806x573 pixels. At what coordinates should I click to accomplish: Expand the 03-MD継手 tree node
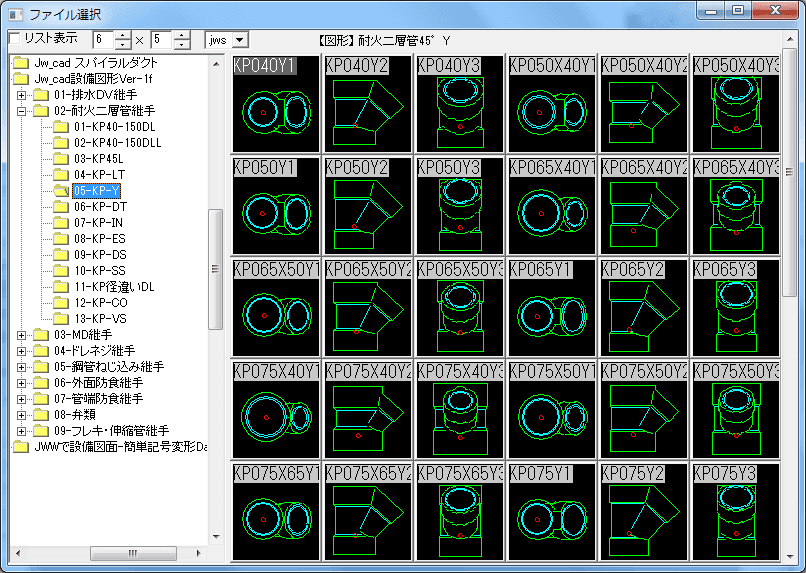[x=22, y=334]
